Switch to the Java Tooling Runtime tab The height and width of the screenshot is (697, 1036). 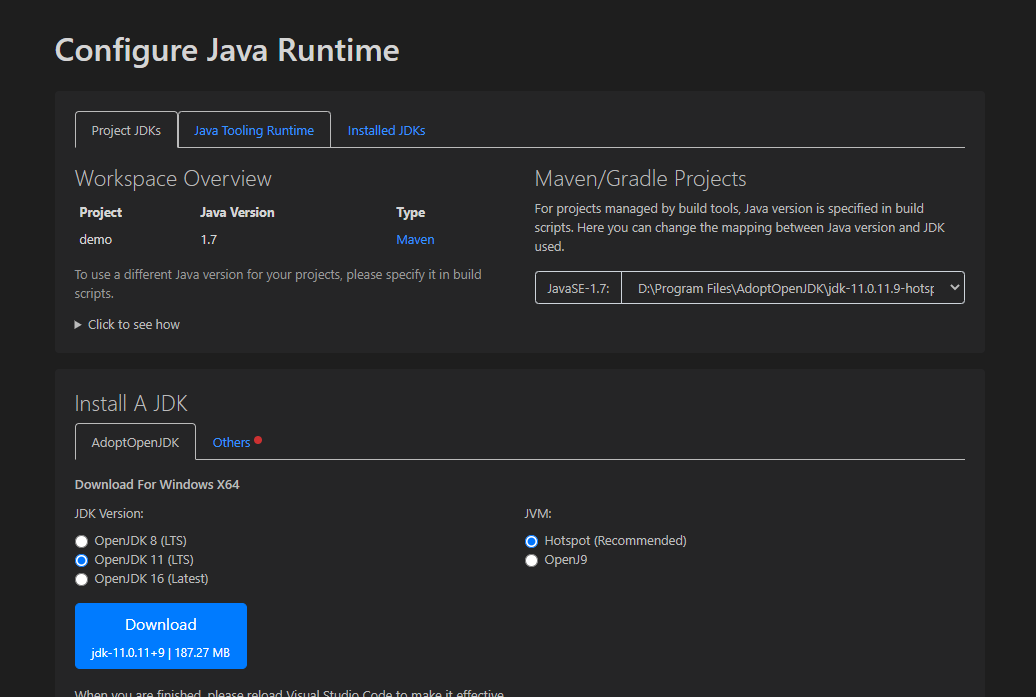[x=253, y=130]
